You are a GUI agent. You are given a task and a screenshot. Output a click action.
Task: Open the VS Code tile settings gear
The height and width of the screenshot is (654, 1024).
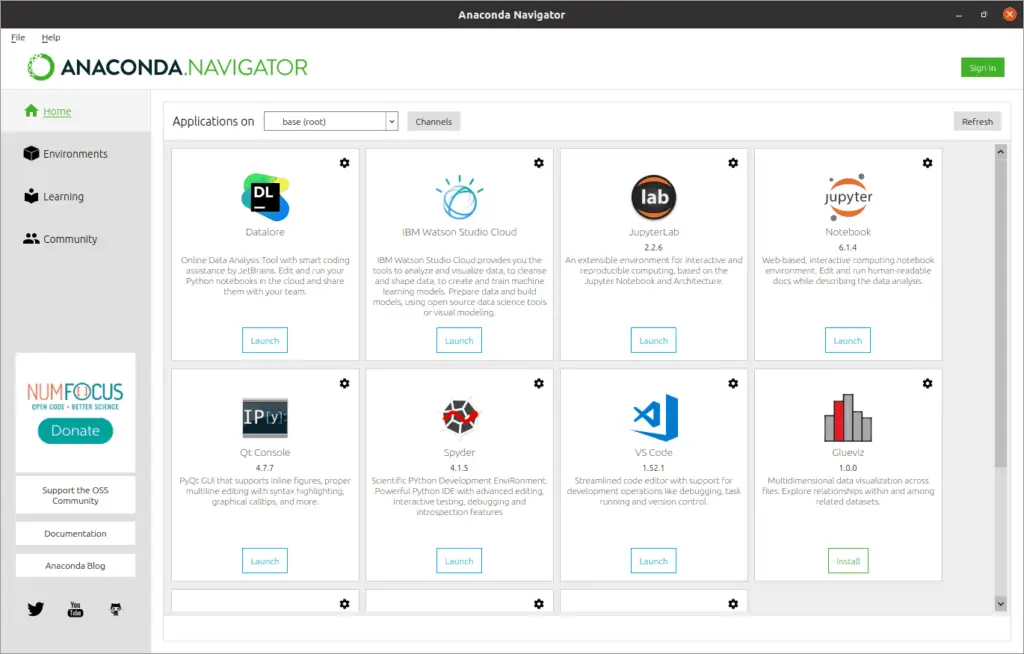point(732,383)
